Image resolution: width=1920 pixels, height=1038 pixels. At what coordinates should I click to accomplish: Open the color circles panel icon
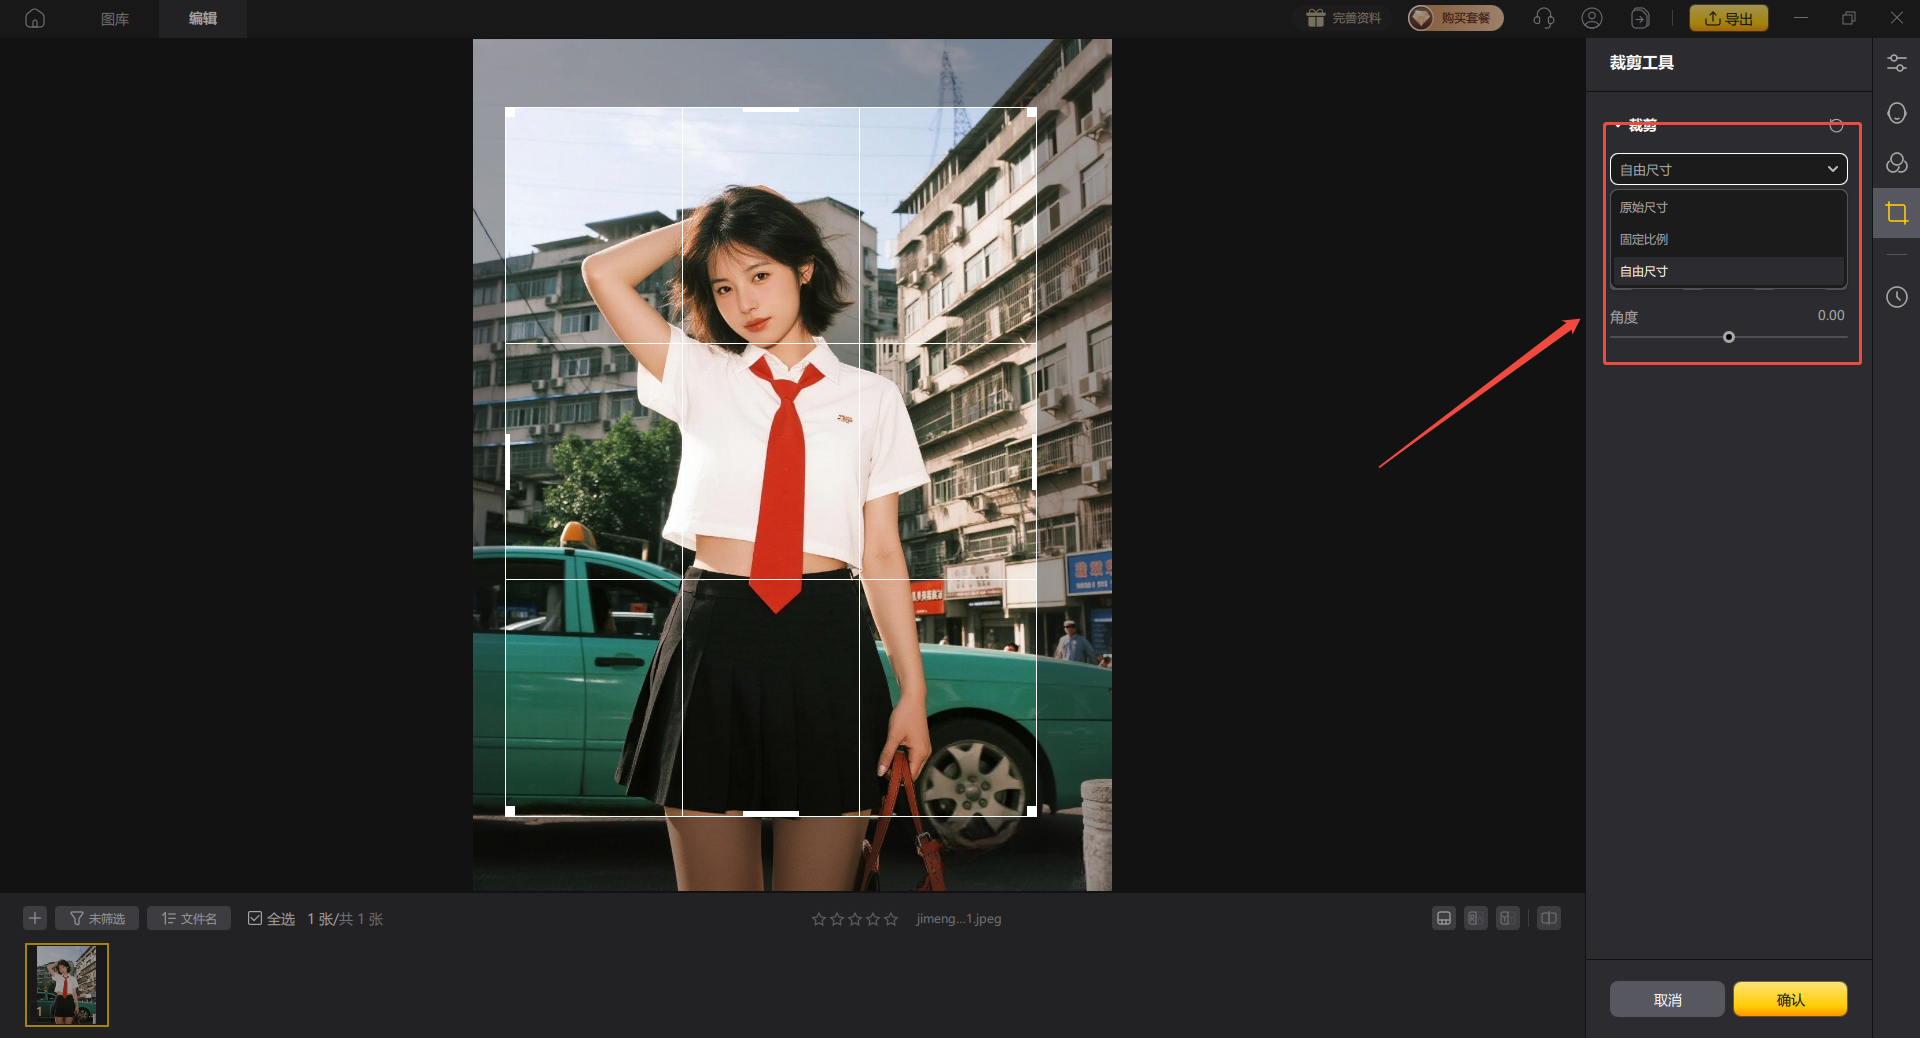click(1896, 163)
